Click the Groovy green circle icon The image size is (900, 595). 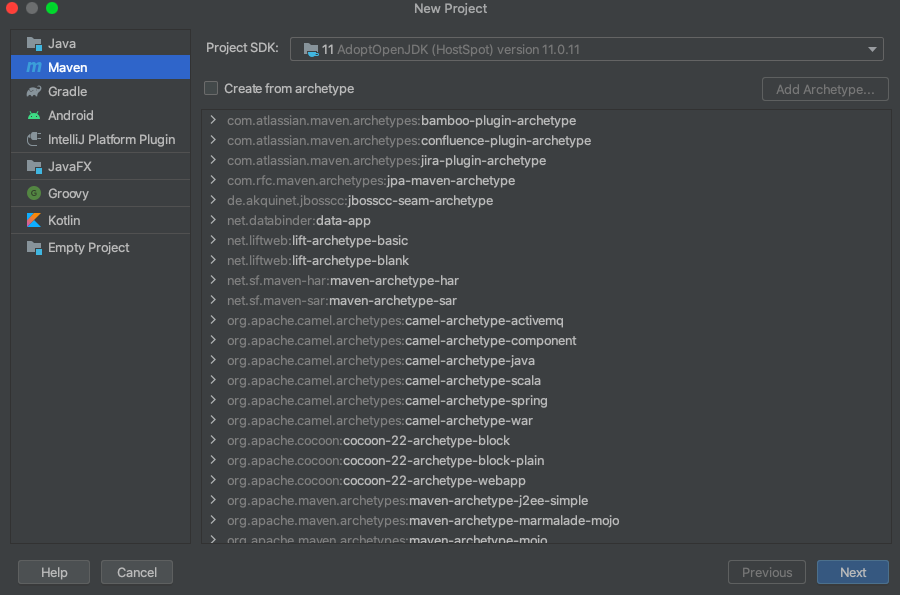click(34, 193)
